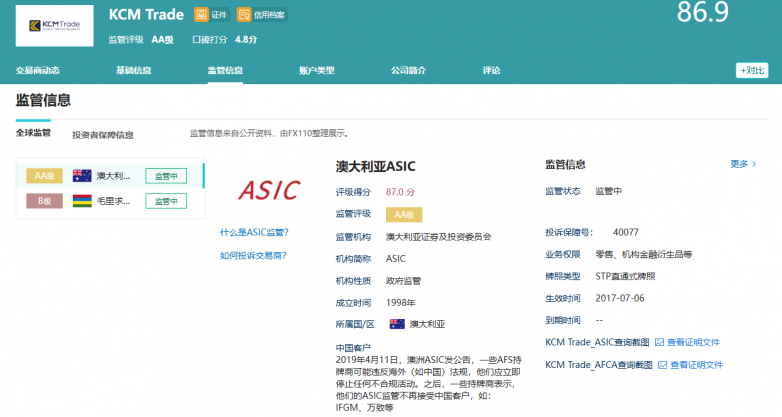Click the 40077 complaint protection number
782x417 pixels.
point(625,232)
